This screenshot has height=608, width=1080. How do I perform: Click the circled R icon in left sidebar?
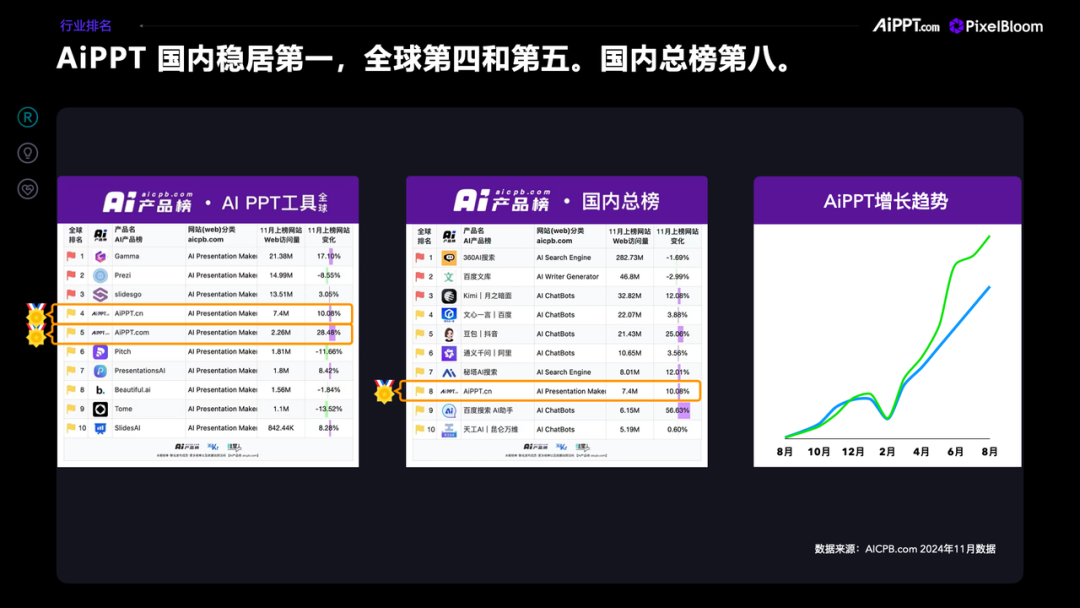coord(28,118)
